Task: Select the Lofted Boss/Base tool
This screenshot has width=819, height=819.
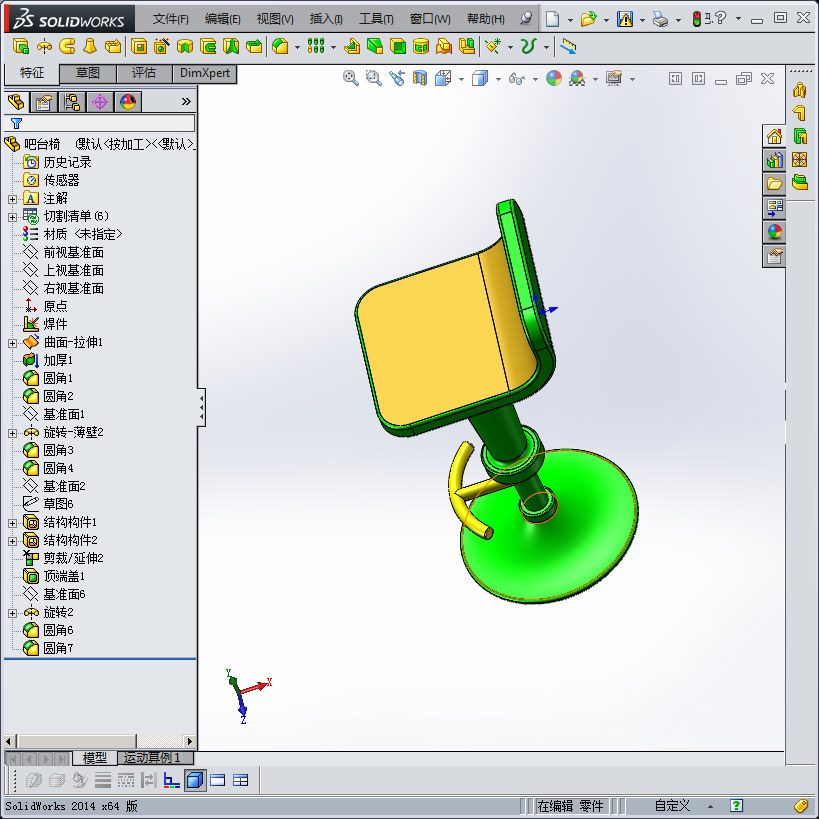Action: [90, 46]
